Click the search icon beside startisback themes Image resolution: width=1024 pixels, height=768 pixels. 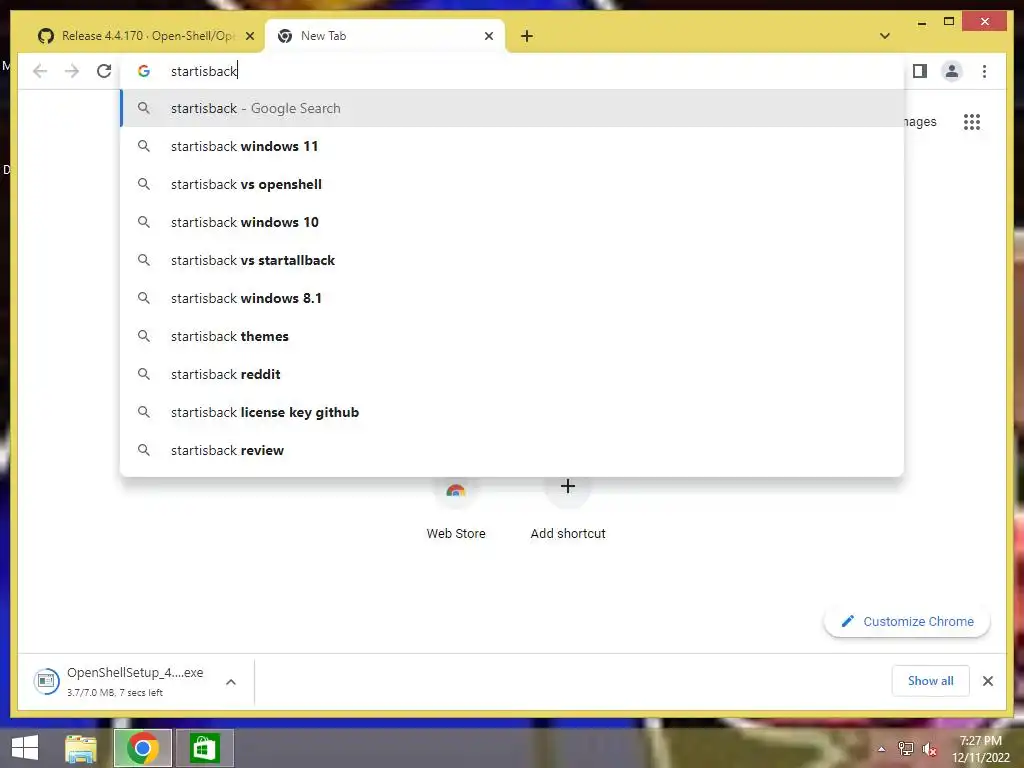click(x=144, y=336)
